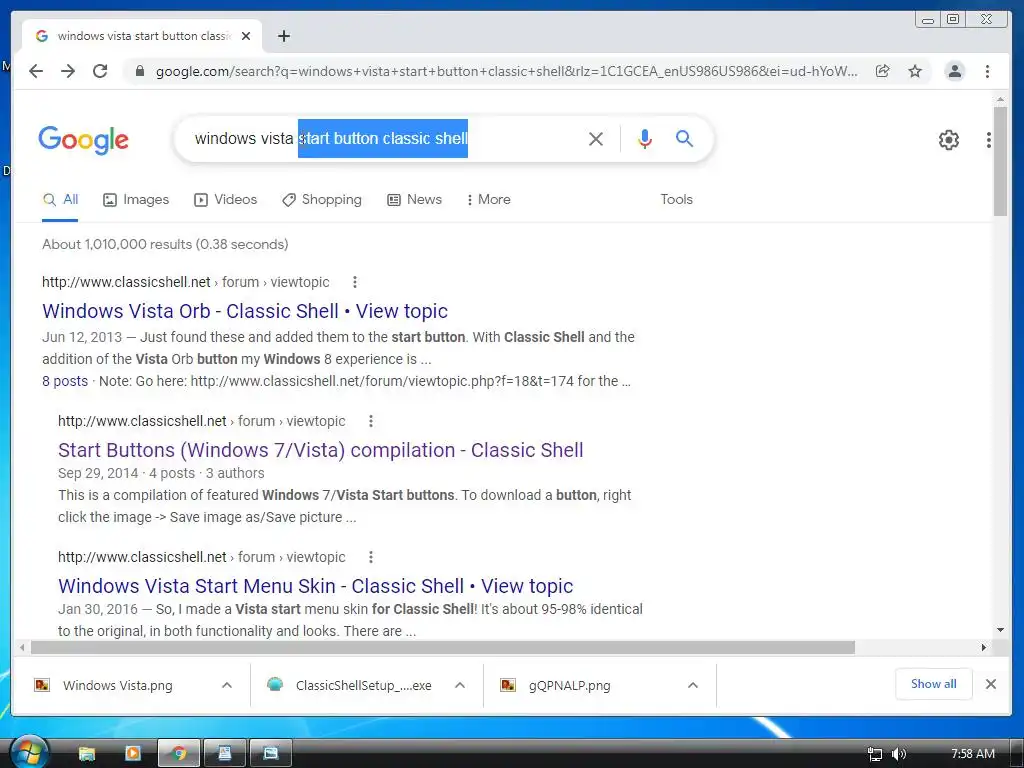Viewport: 1024px width, 768px height.
Task: Open search Tools
Action: [676, 199]
